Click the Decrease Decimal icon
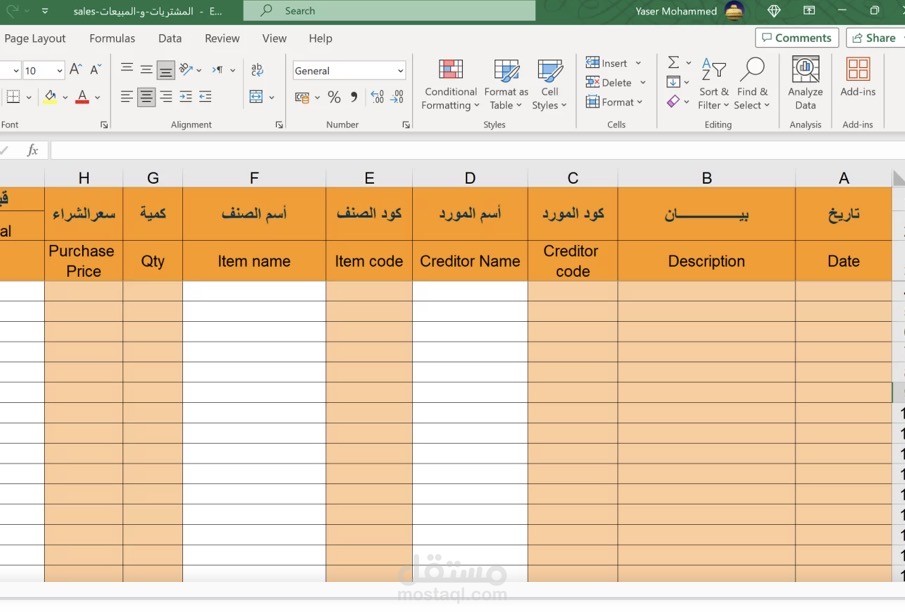The image size is (905, 616). [397, 97]
